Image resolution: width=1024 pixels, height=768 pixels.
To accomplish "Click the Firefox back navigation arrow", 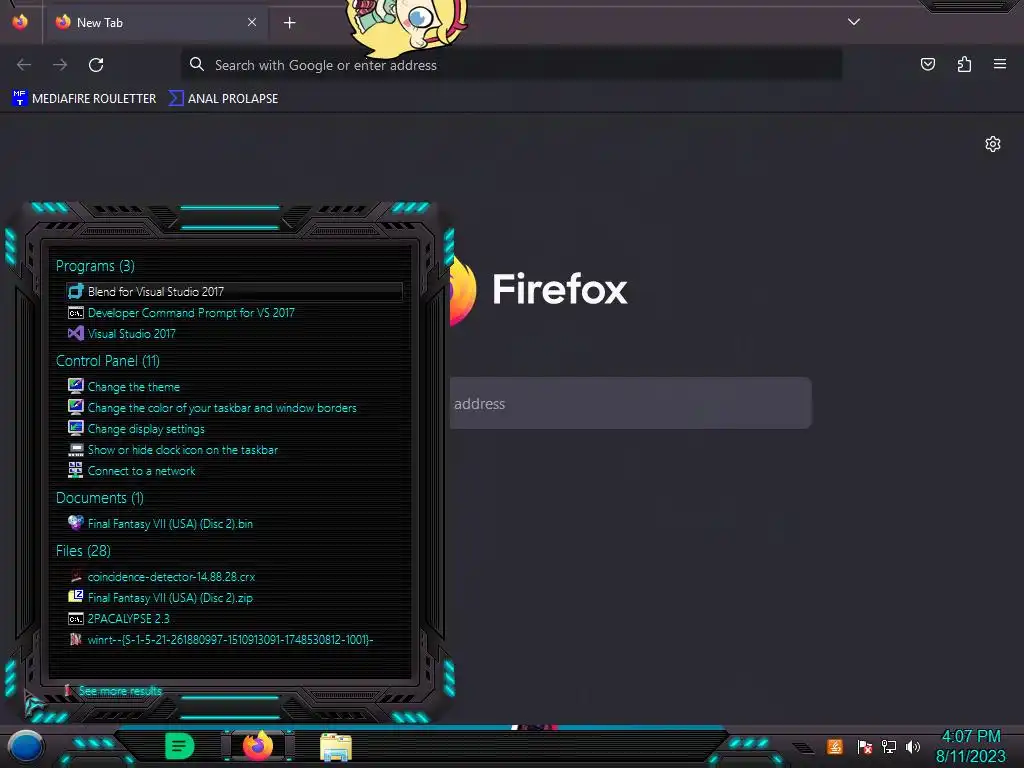I will 24,65.
